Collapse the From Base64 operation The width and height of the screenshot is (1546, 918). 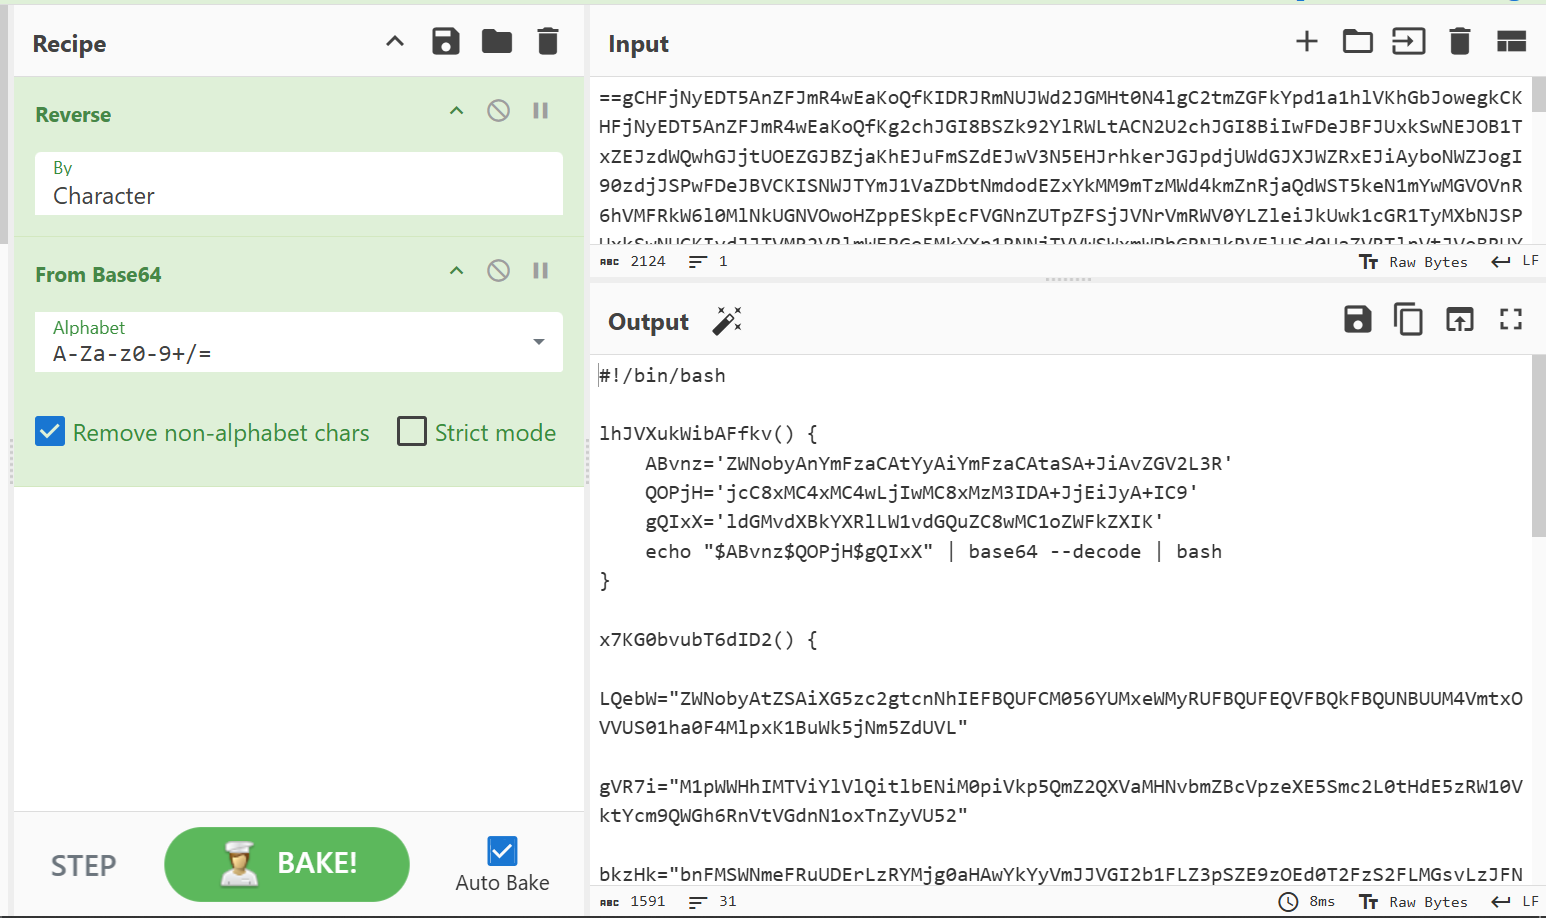click(457, 271)
